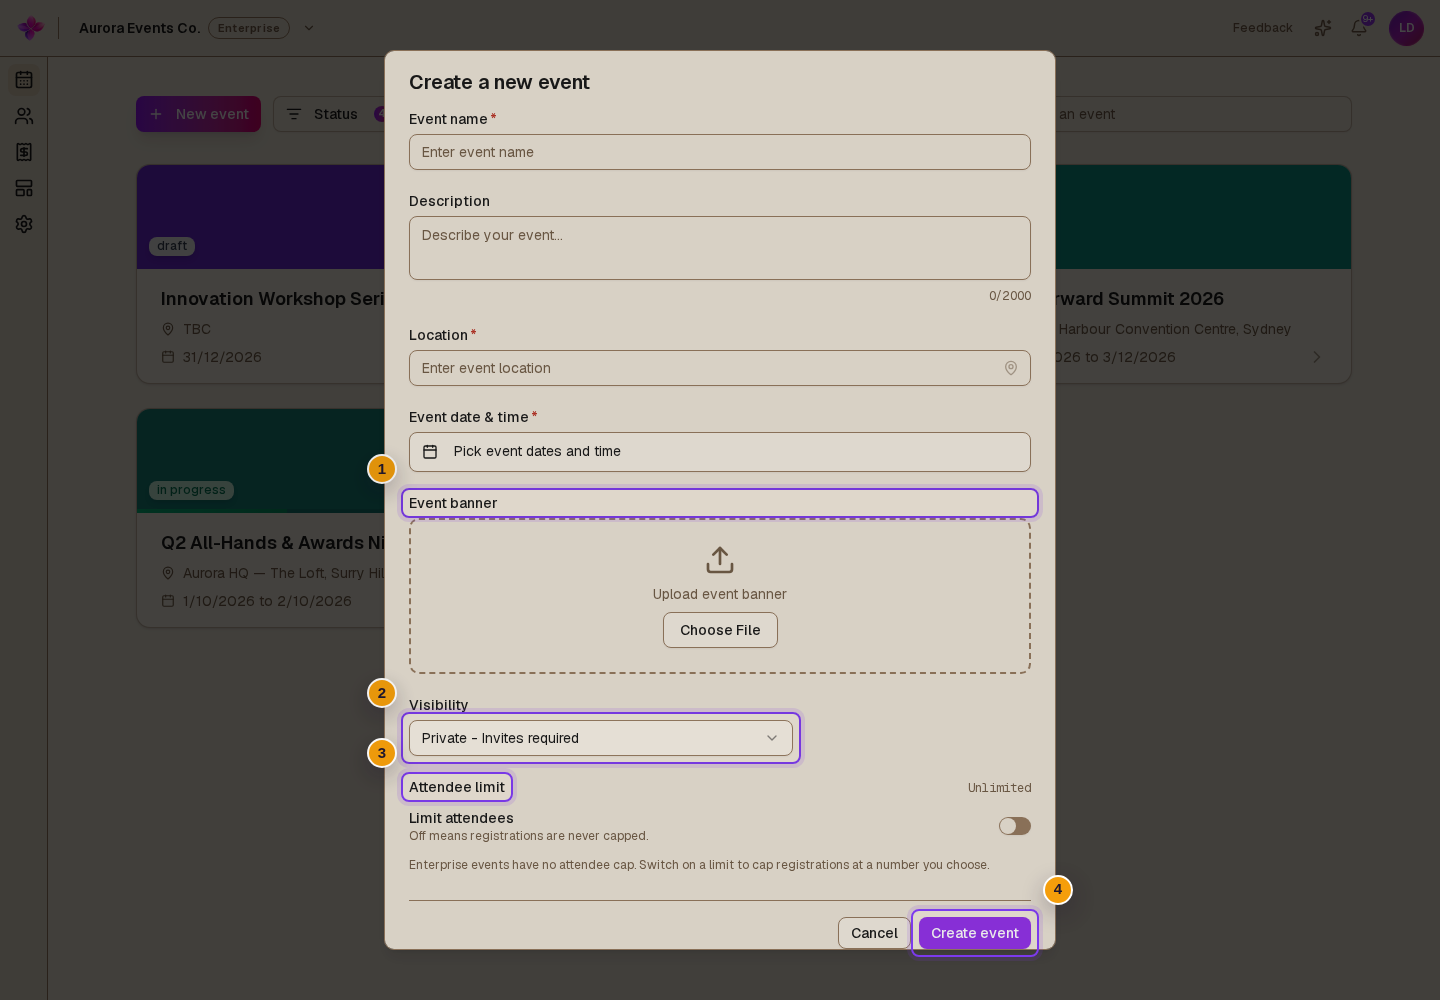1440x1000 pixels.
Task: Click the draft status badge
Action: click(x=172, y=246)
